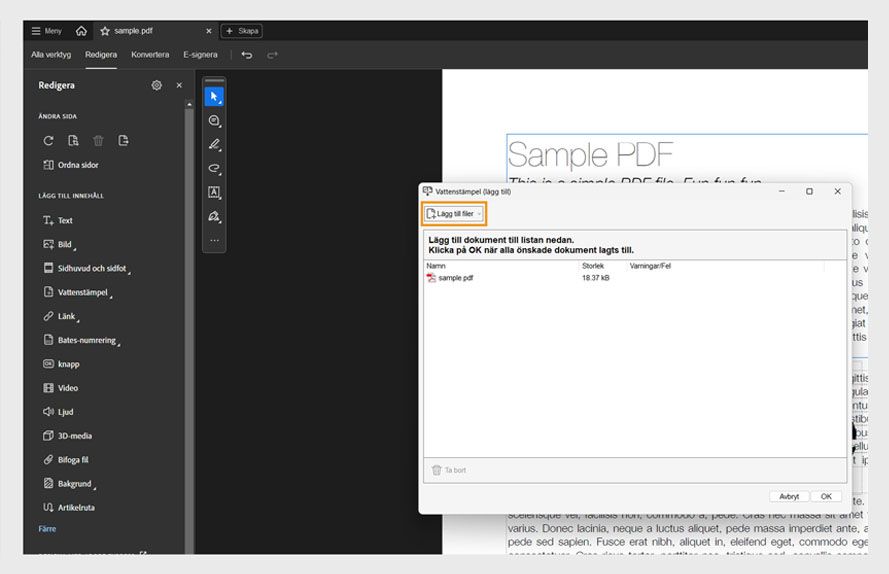The height and width of the screenshot is (574, 889).
Task: Select the arrow selection tool
Action: coord(214,97)
